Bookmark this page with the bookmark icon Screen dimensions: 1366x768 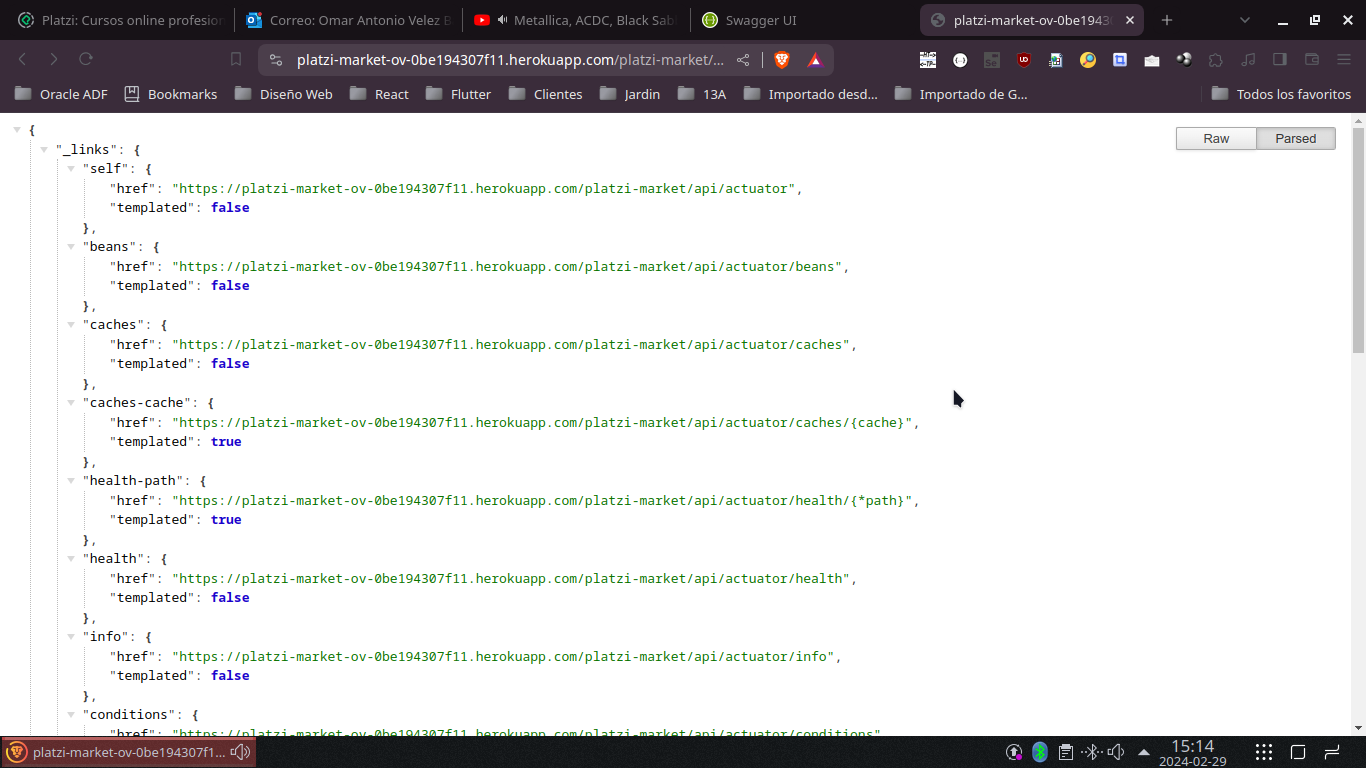point(236,60)
